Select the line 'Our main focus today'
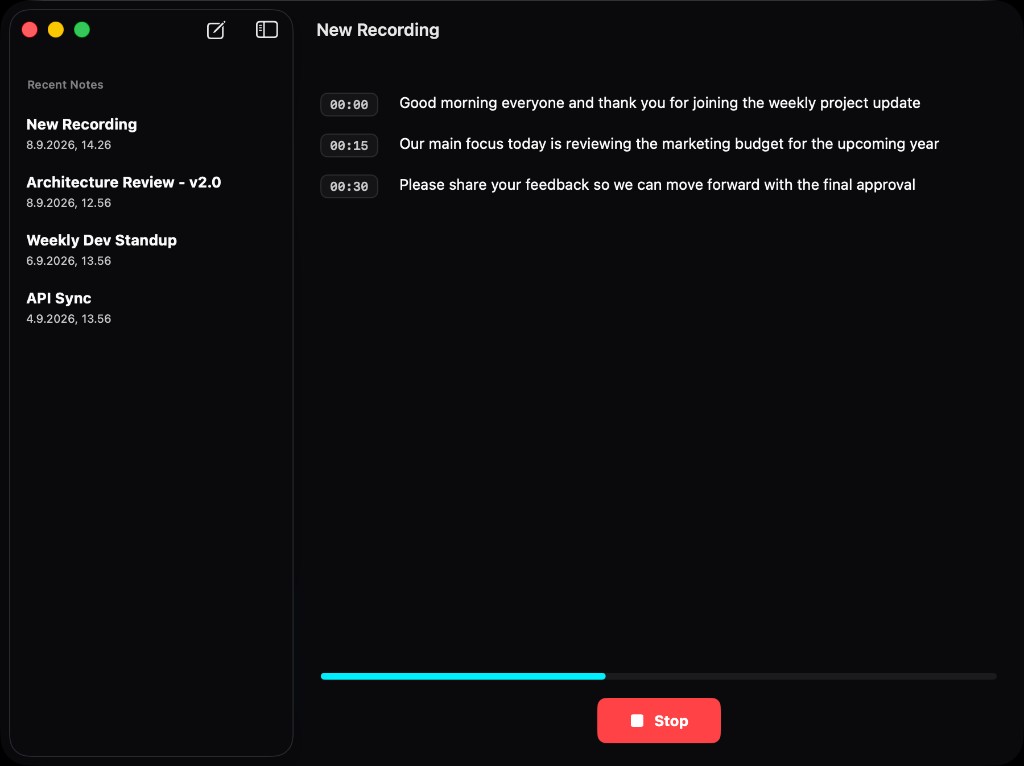This screenshot has height=766, width=1024. [x=669, y=144]
